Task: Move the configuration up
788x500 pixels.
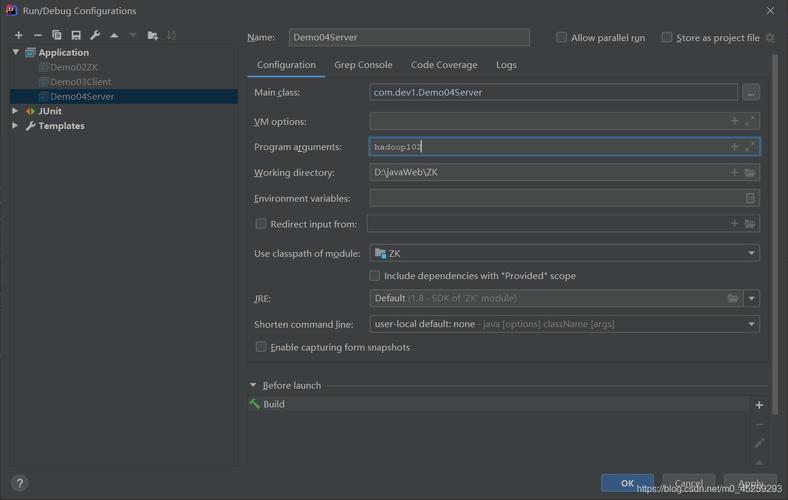Action: [x=114, y=35]
